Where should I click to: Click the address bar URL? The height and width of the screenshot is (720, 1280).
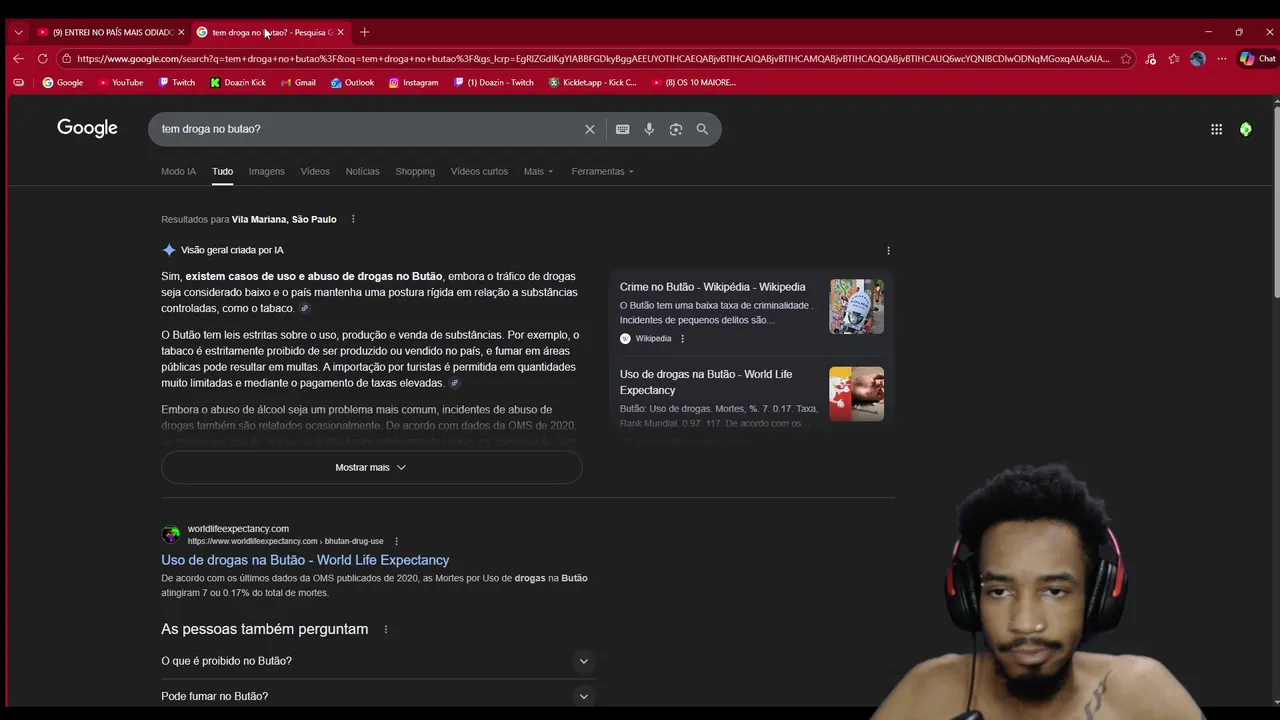click(592, 59)
